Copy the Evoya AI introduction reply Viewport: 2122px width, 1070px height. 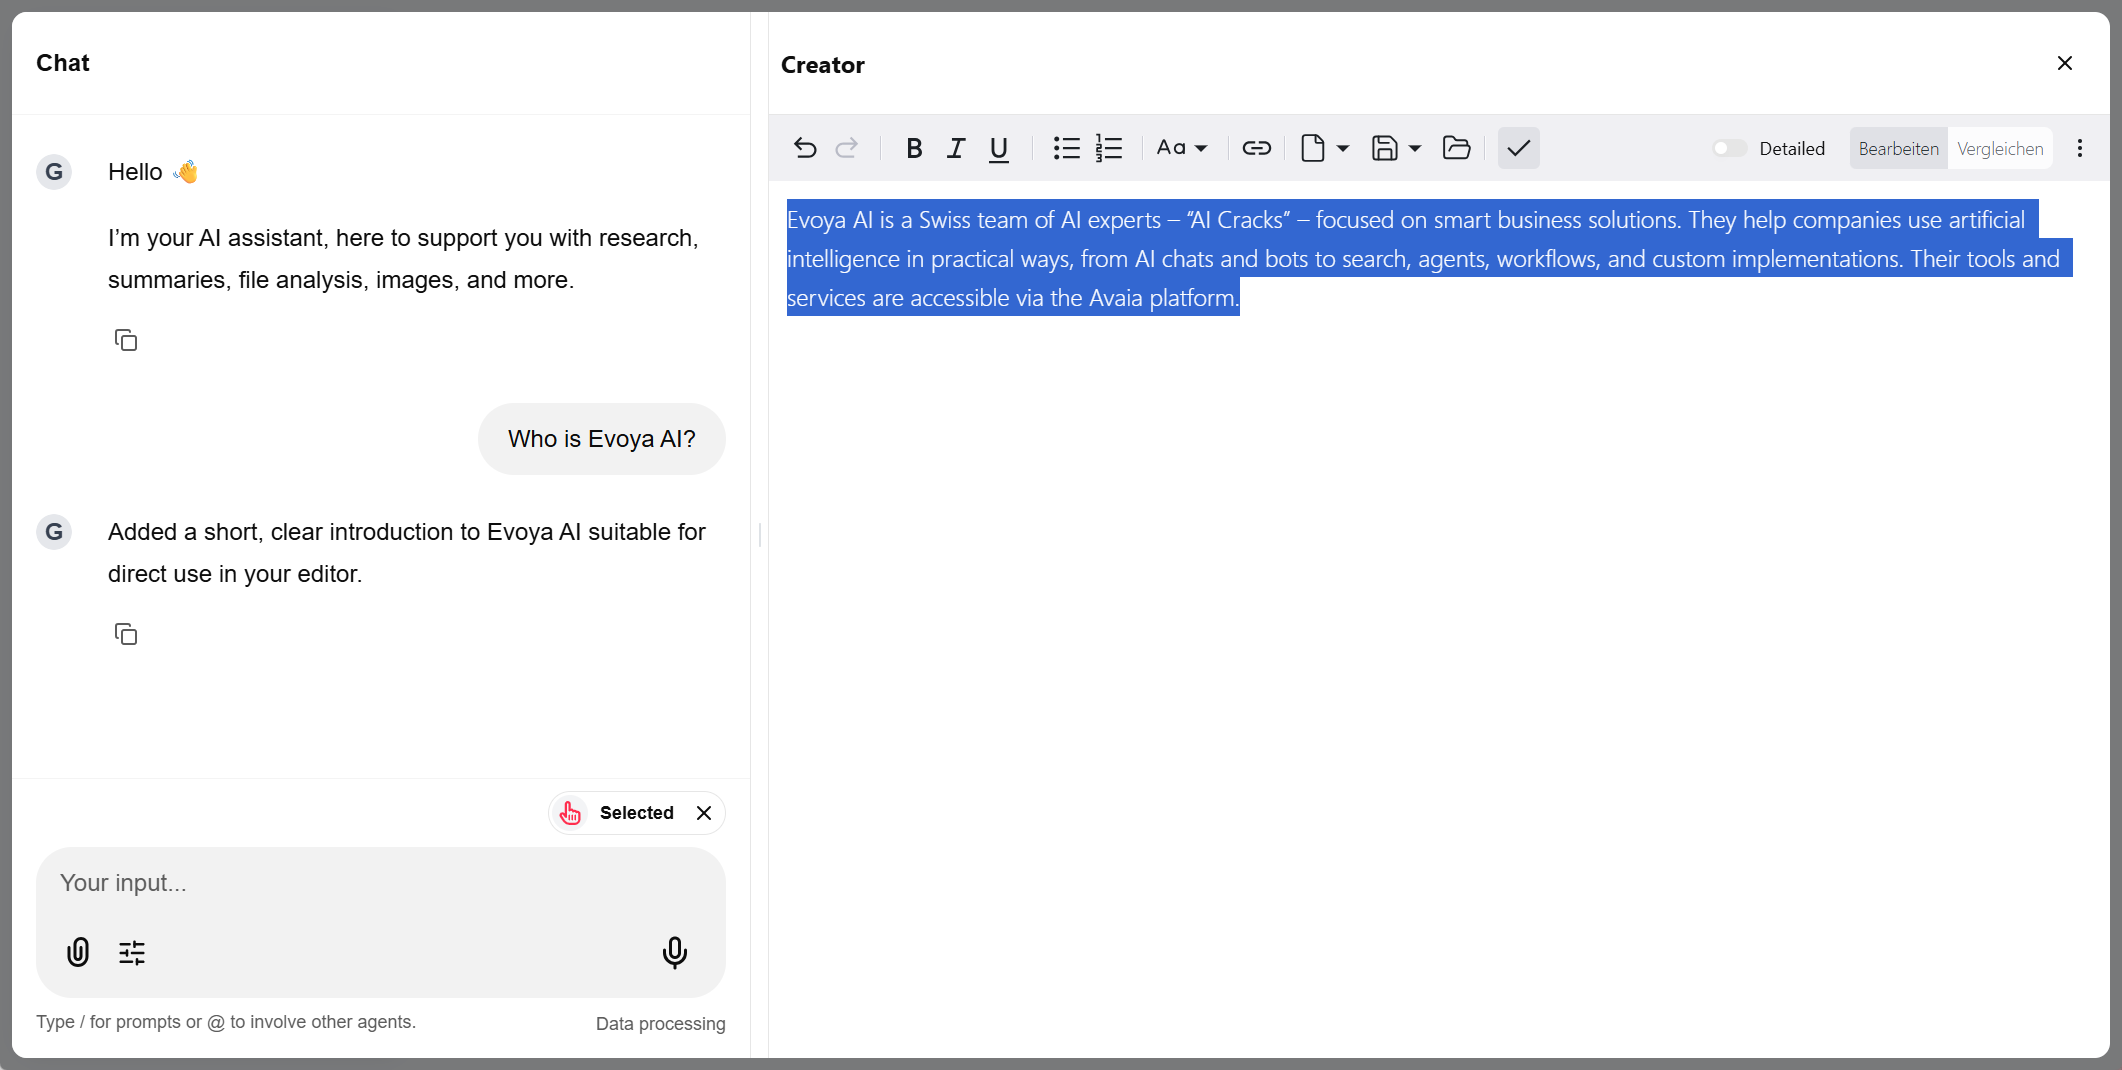[x=126, y=634]
